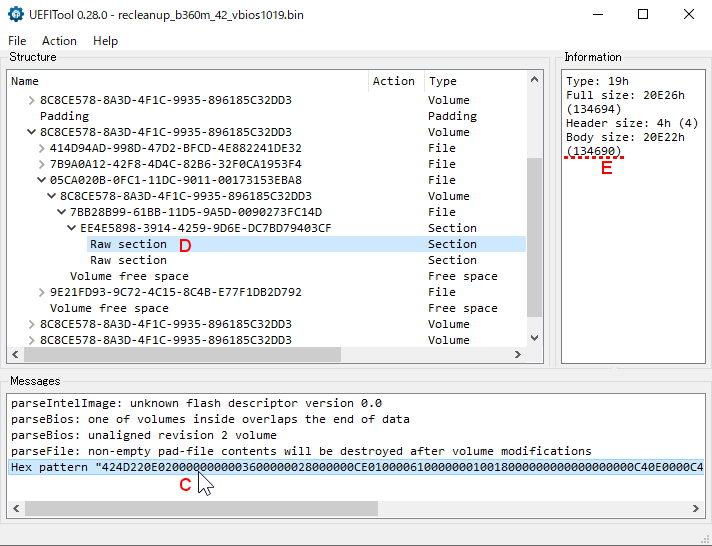Collapse the EE4E5898-3914 section node
Screen dimensions: 712x546
[71, 228]
